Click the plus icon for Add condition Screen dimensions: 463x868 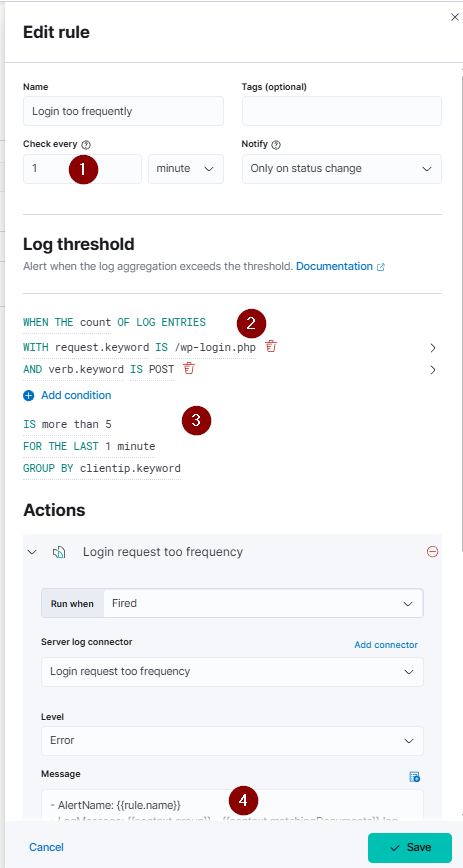point(29,395)
